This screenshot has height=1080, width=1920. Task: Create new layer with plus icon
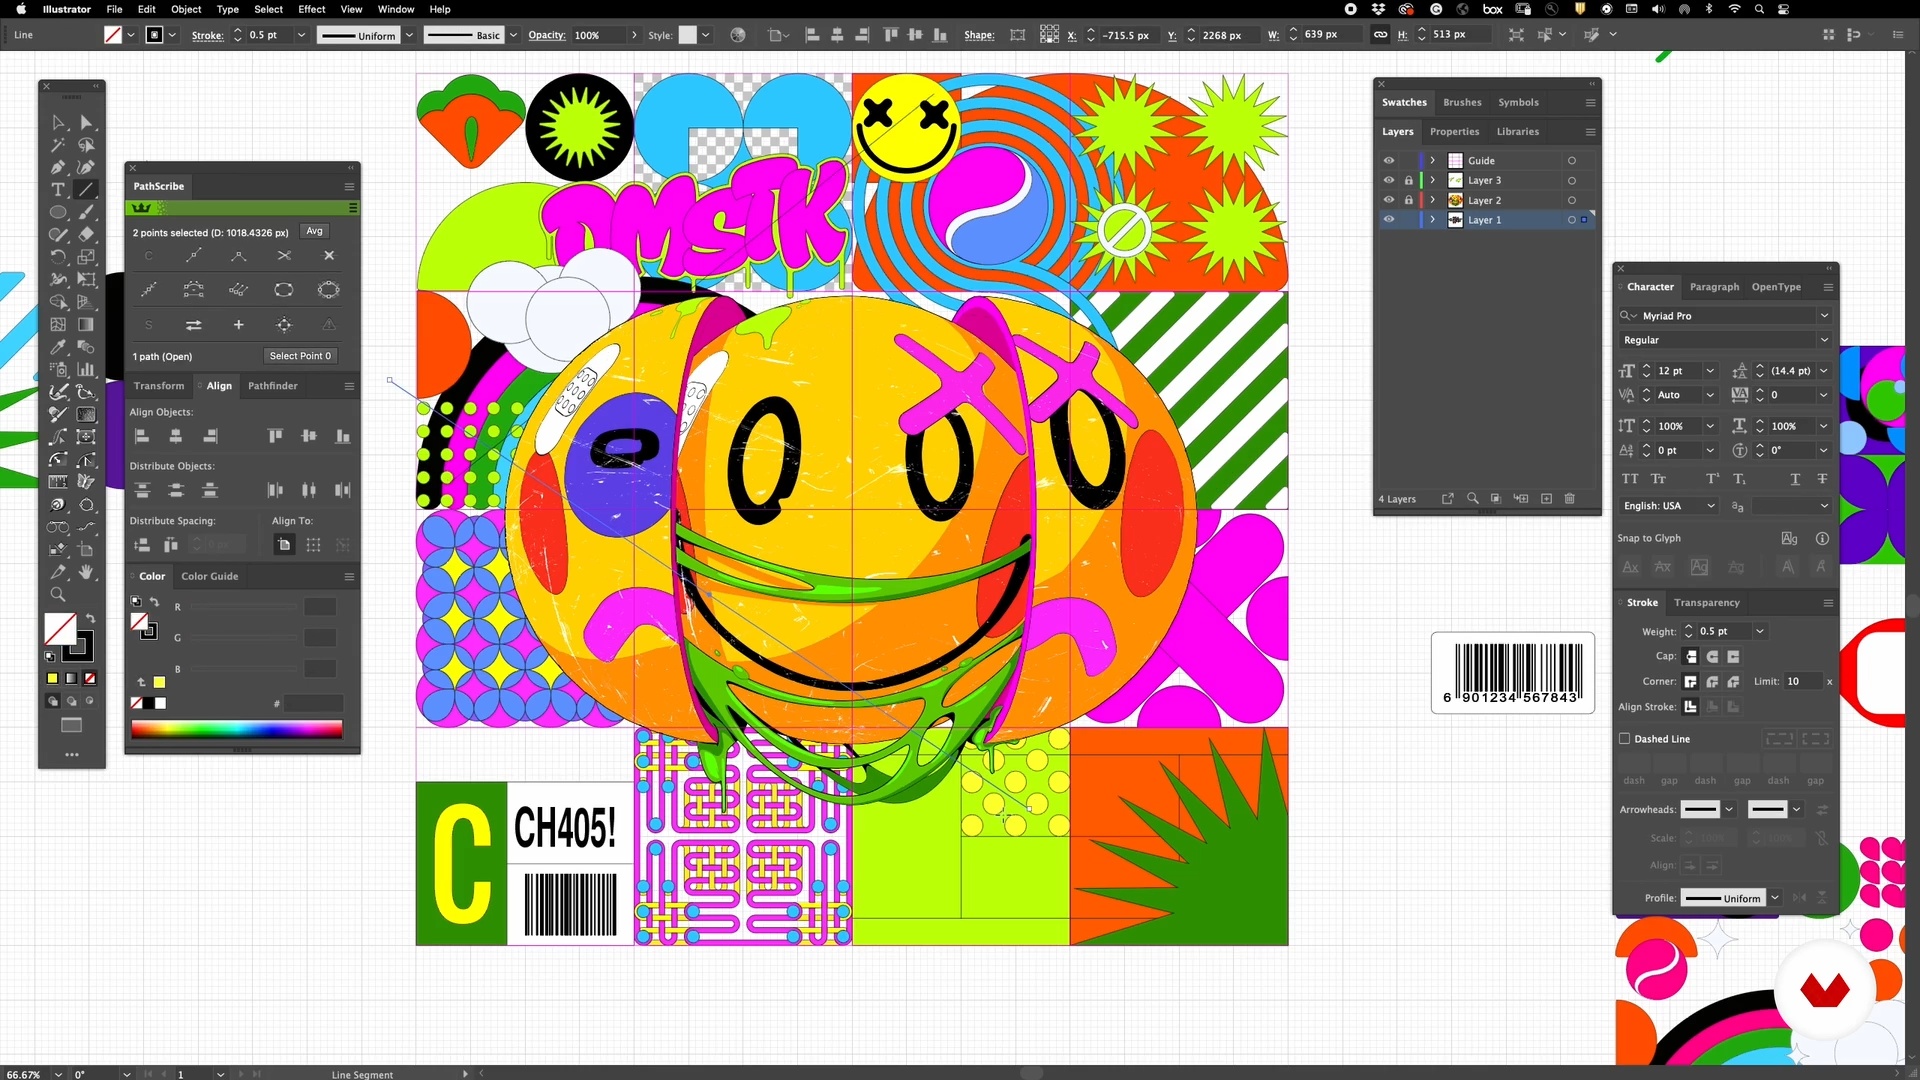pos(1546,499)
